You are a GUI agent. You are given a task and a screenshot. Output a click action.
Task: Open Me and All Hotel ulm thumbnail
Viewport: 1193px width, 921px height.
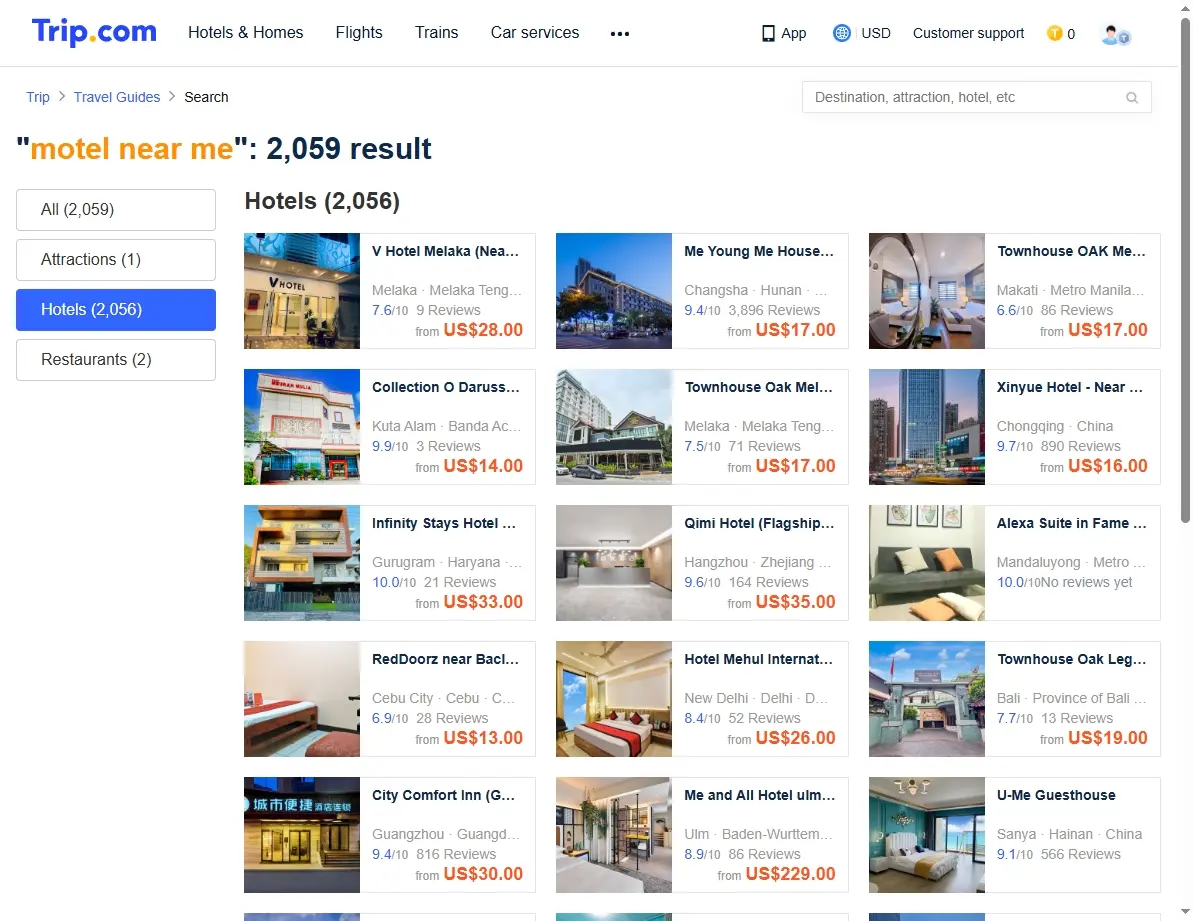[x=614, y=835]
